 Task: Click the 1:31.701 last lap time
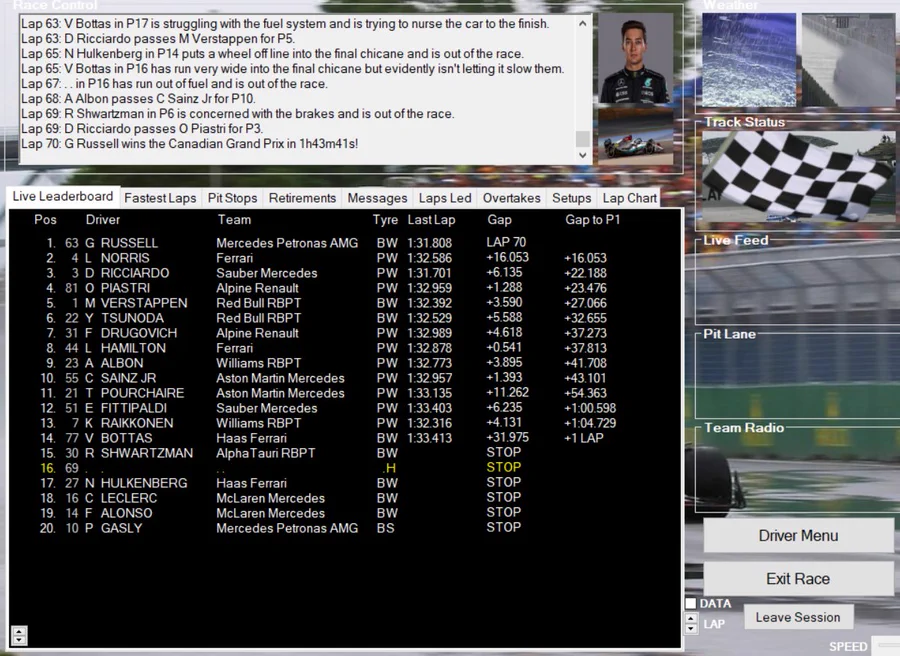pyautogui.click(x=429, y=273)
